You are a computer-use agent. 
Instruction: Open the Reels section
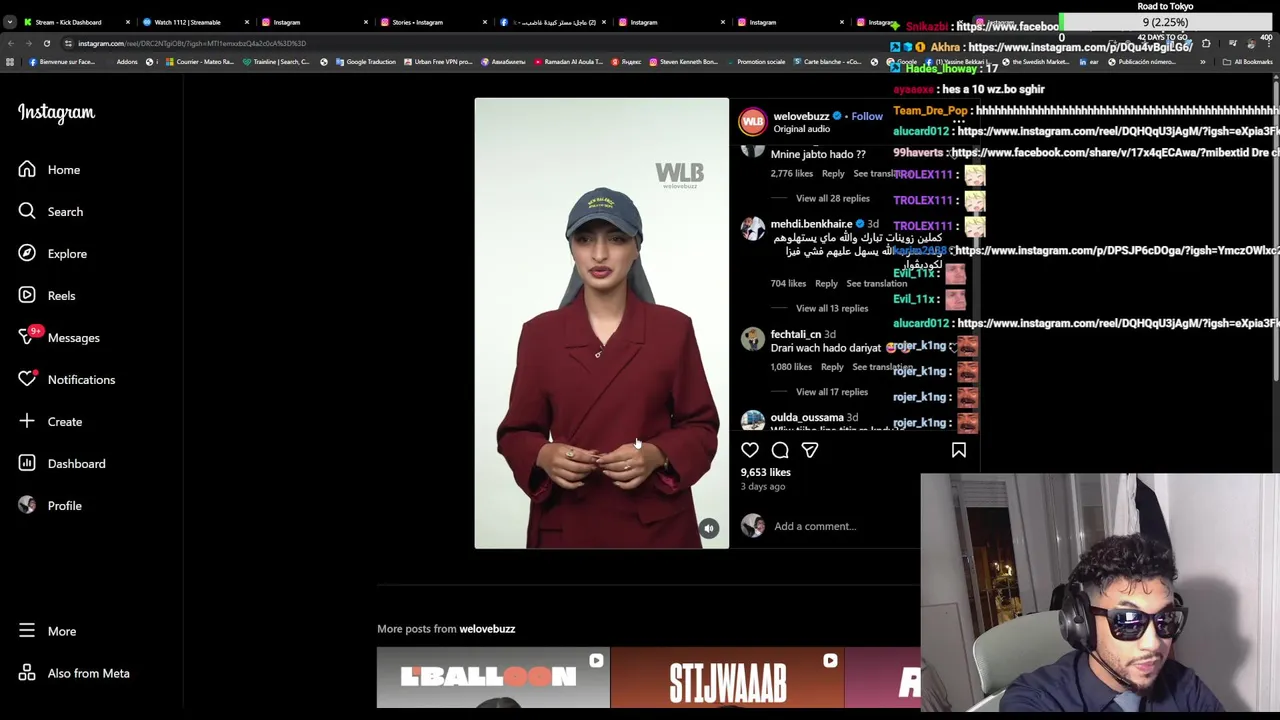pyautogui.click(x=47, y=296)
